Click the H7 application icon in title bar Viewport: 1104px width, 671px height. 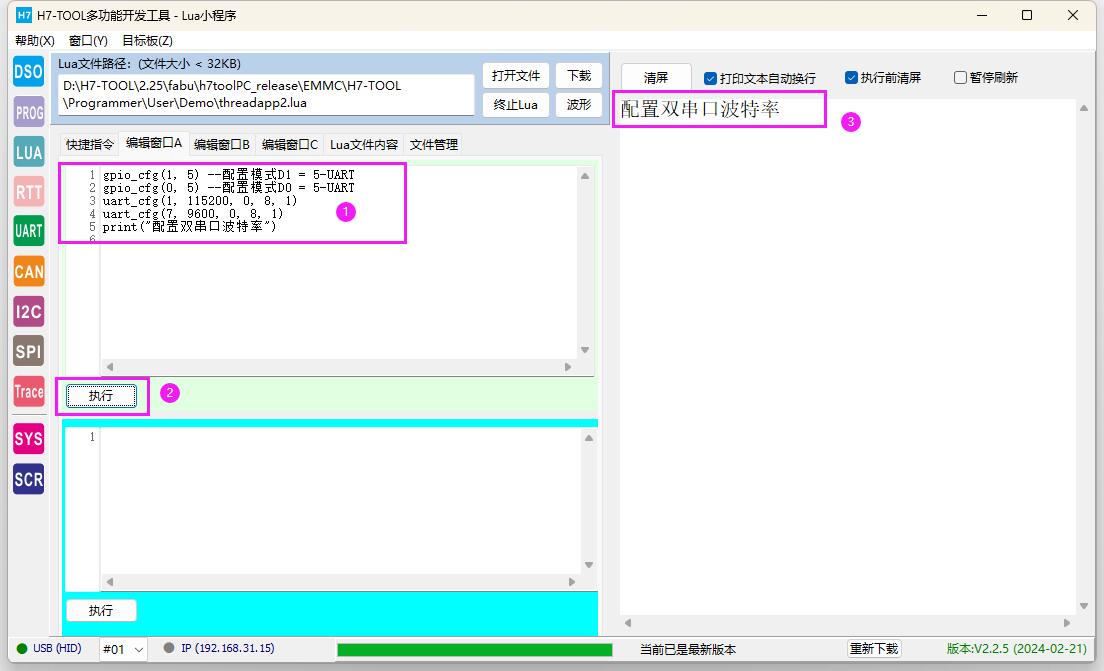point(24,15)
